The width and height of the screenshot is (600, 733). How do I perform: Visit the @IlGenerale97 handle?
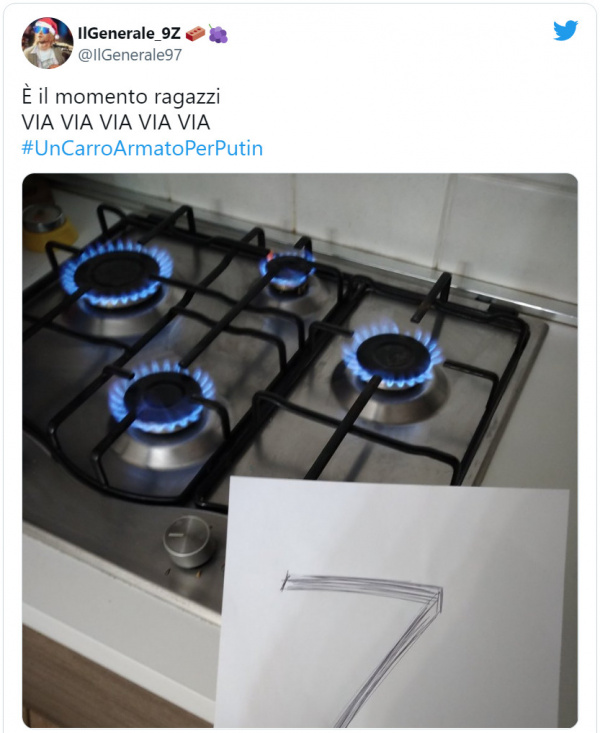pyautogui.click(x=130, y=55)
